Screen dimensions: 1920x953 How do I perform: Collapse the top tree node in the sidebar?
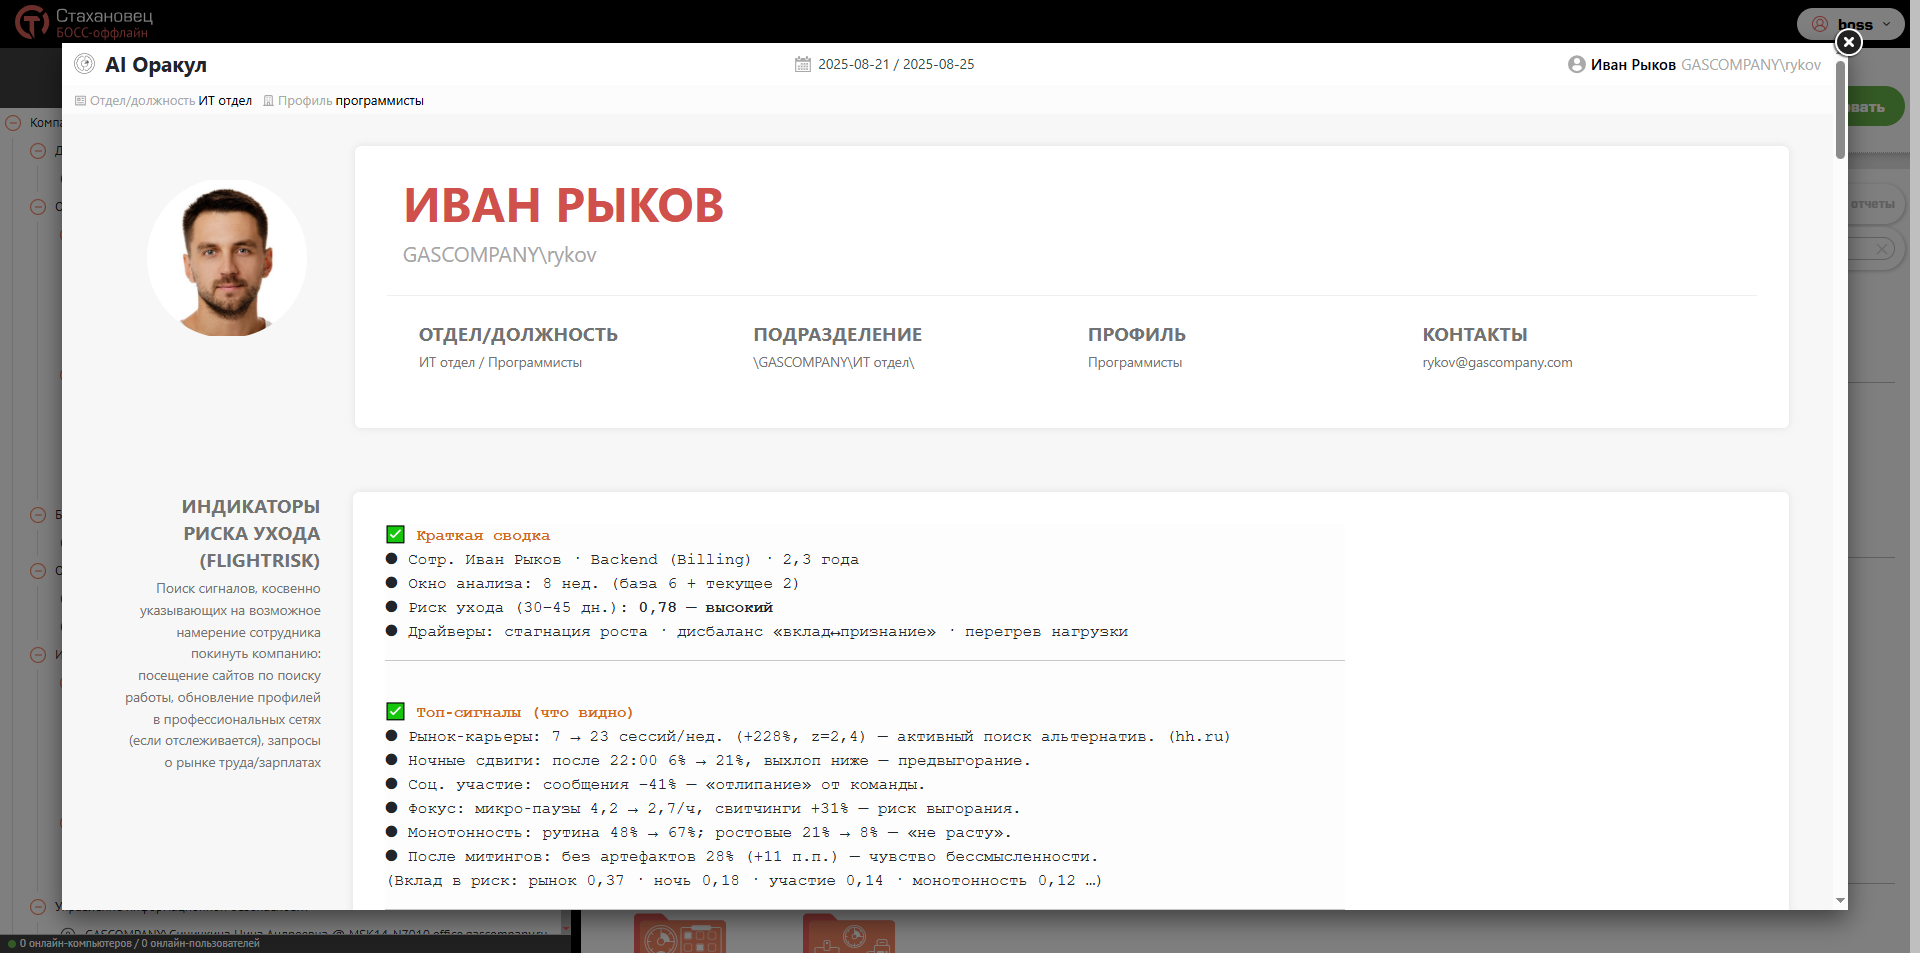13,123
